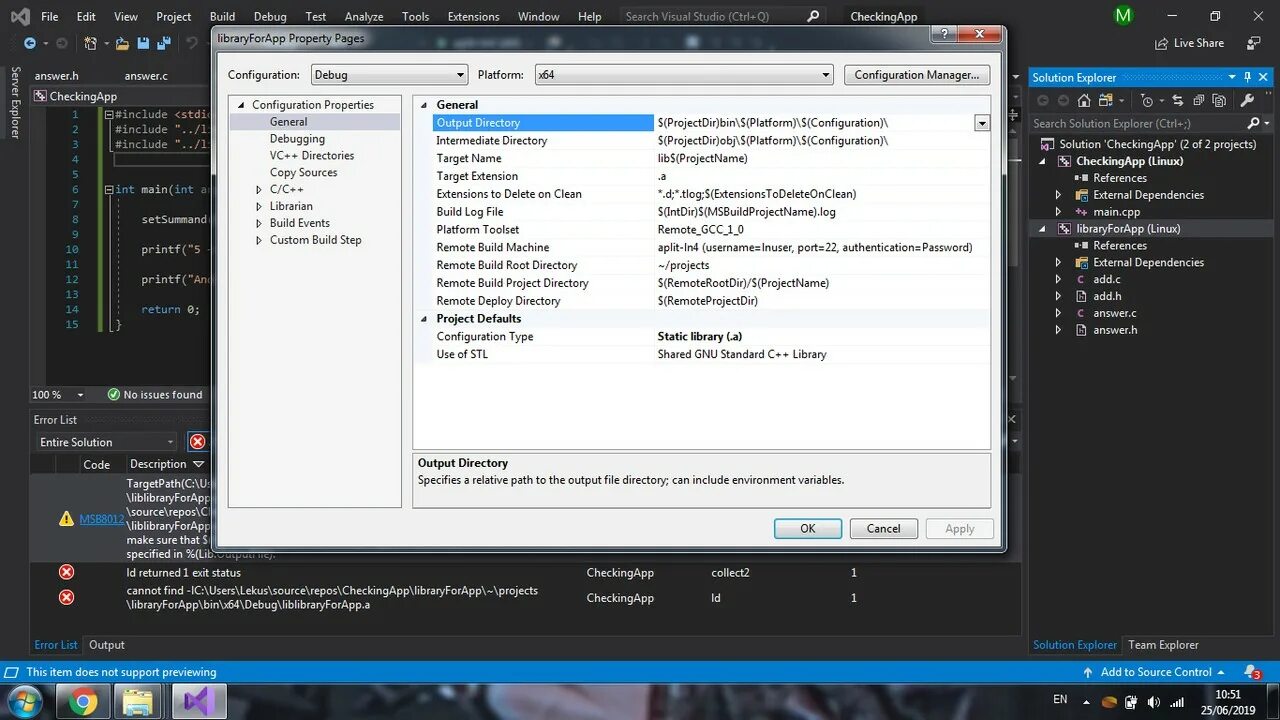Select the Copy Sources property page
The height and width of the screenshot is (720, 1280).
pyautogui.click(x=303, y=173)
